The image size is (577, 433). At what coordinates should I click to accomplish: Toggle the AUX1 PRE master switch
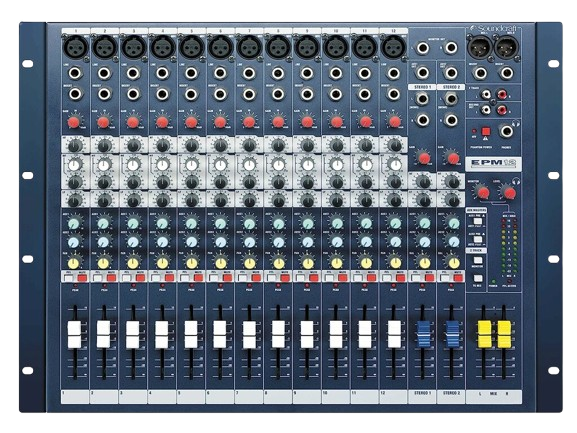[478, 221]
